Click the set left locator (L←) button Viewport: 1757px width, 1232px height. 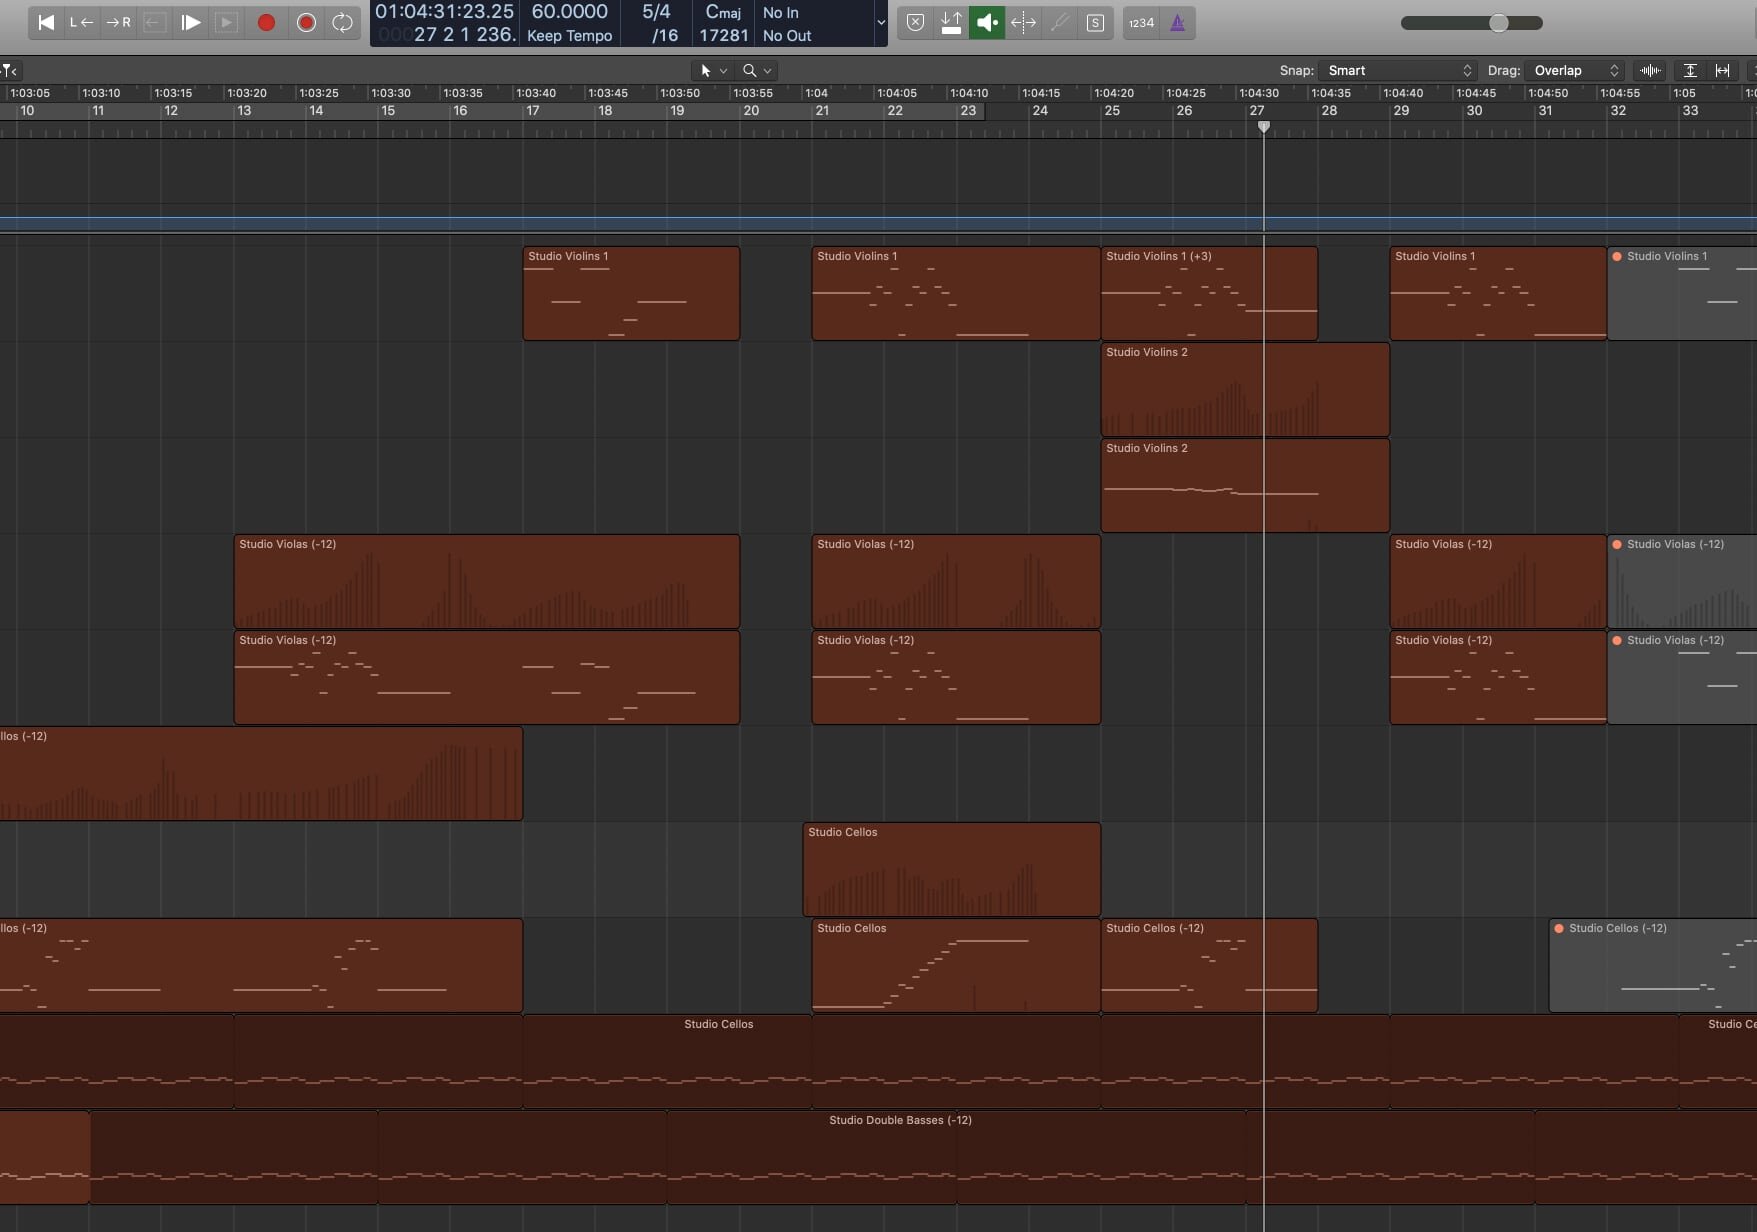82,22
